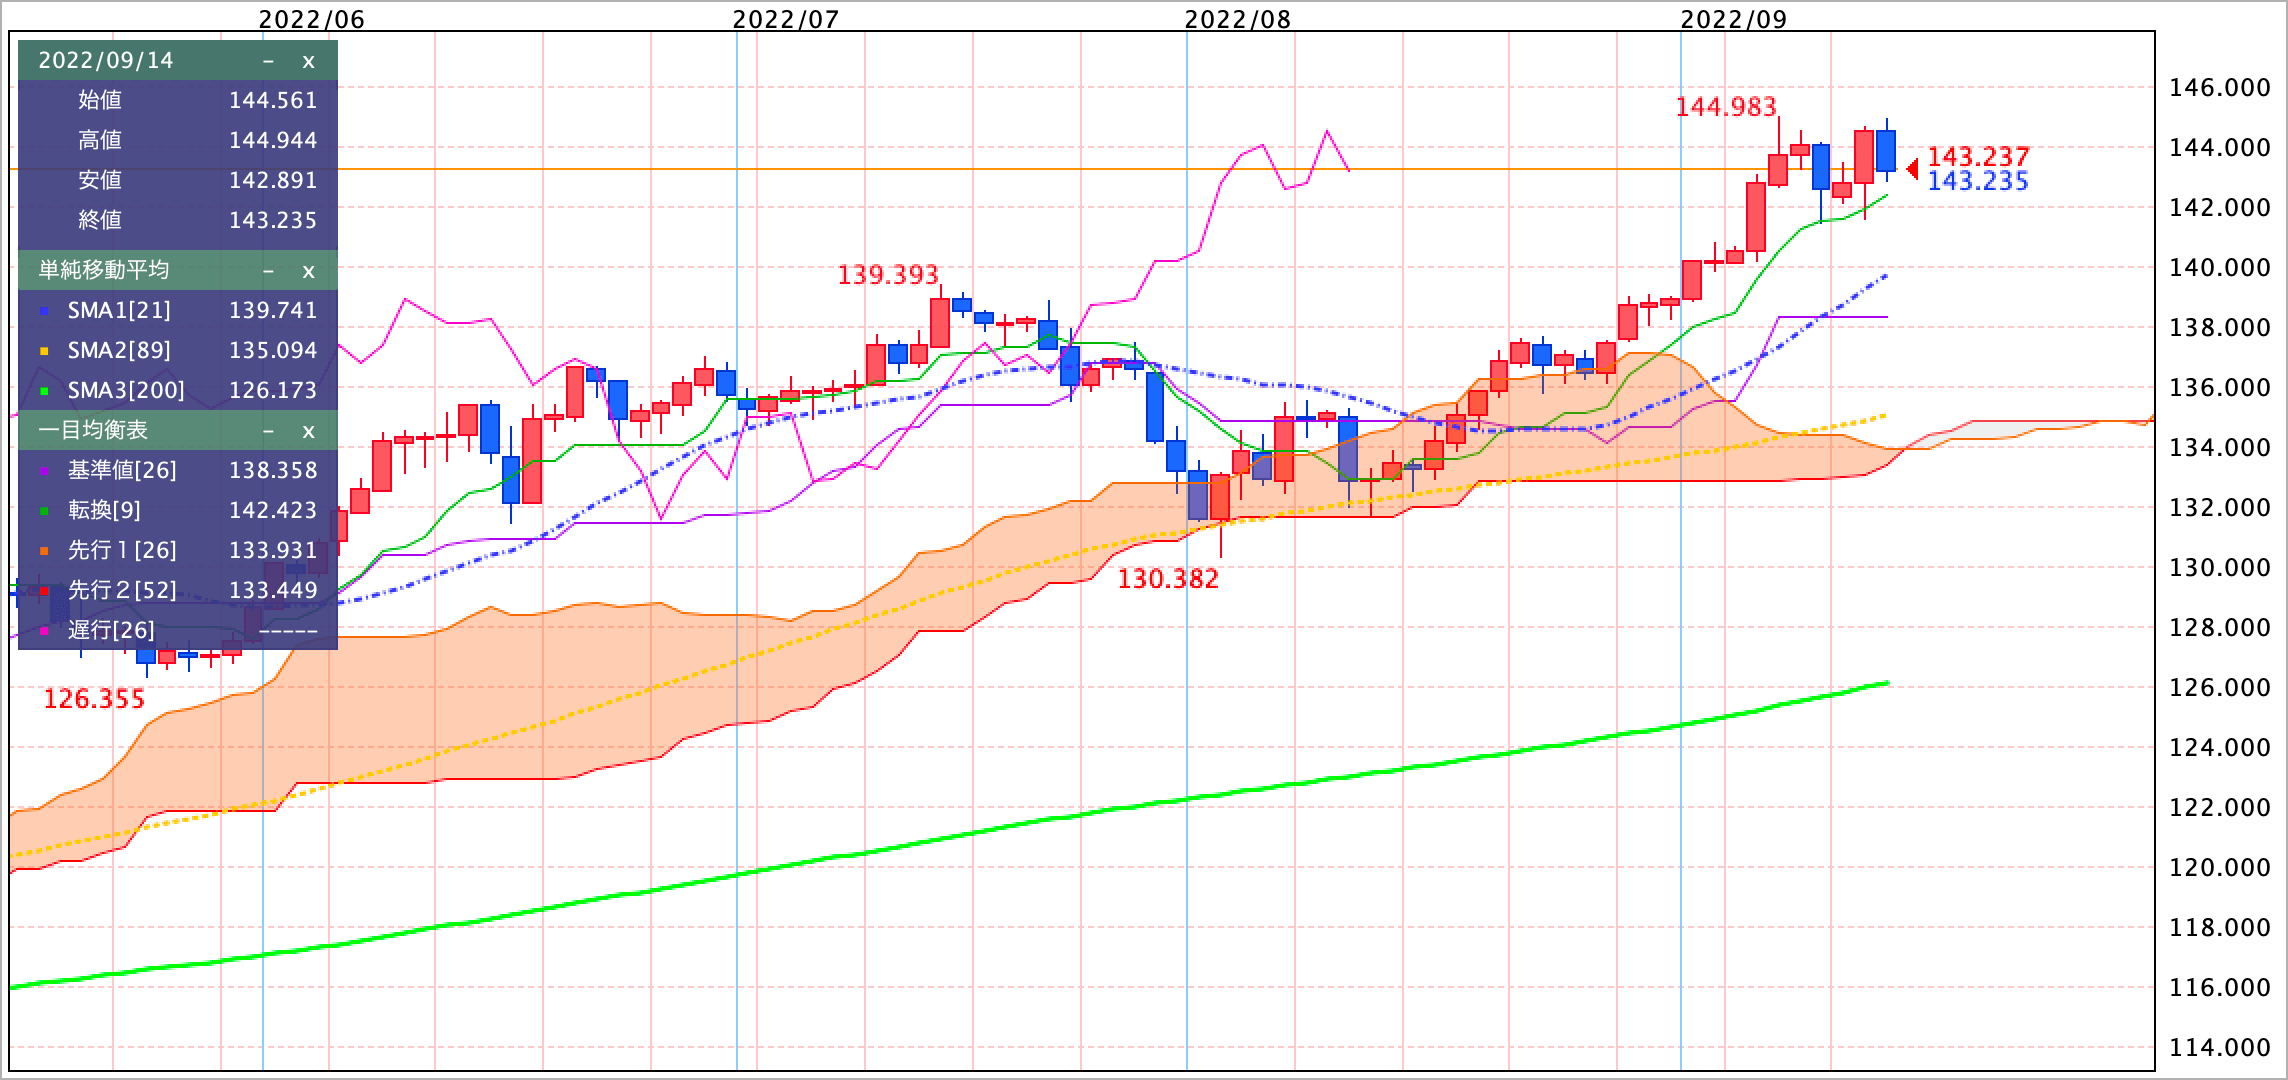Minimize the 単純移動平均 panel
This screenshot has height=1080, width=2288.
click(x=268, y=271)
